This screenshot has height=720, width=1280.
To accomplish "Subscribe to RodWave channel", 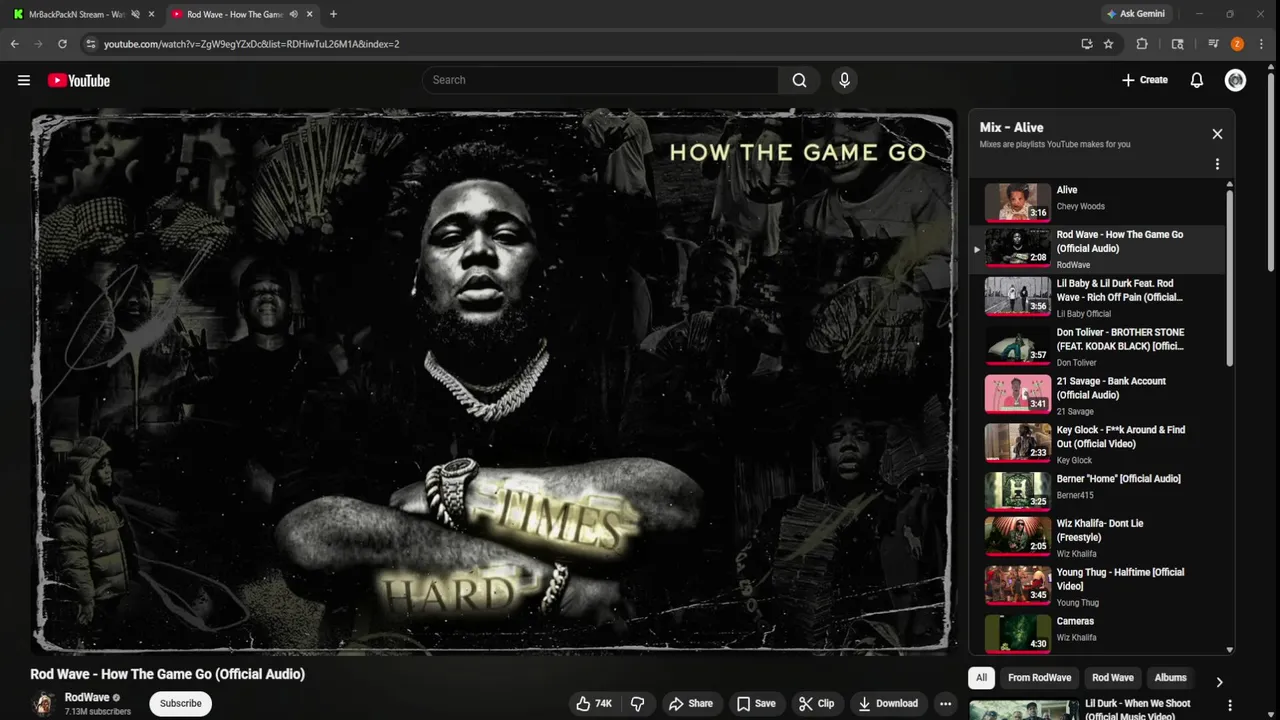I will pyautogui.click(x=181, y=703).
